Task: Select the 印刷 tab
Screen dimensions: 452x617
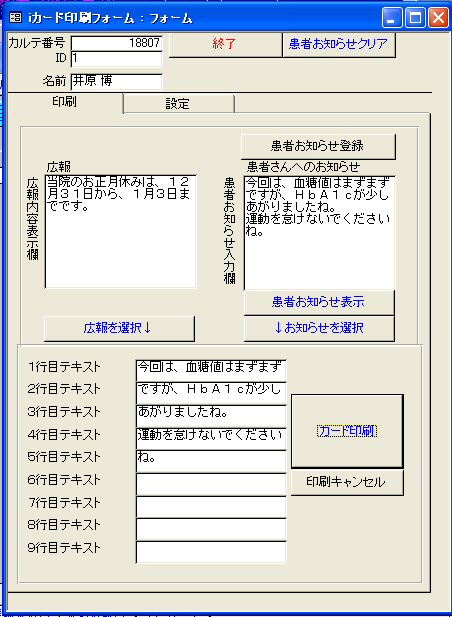Action: pos(65,102)
